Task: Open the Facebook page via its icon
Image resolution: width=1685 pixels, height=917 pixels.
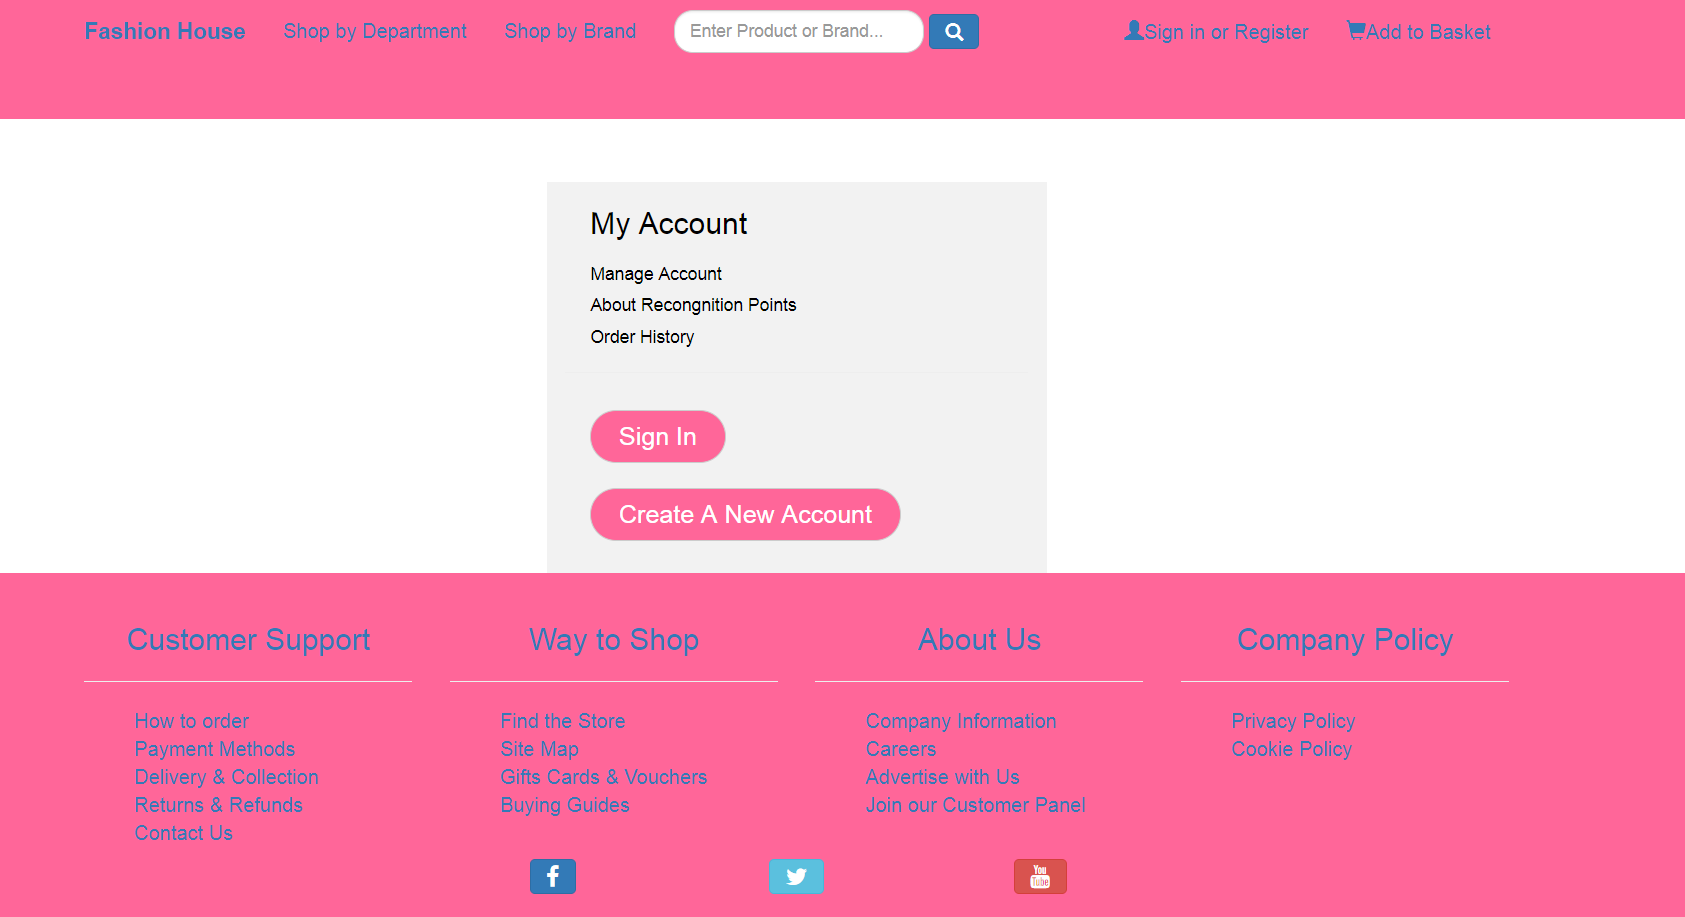Action: pos(552,876)
